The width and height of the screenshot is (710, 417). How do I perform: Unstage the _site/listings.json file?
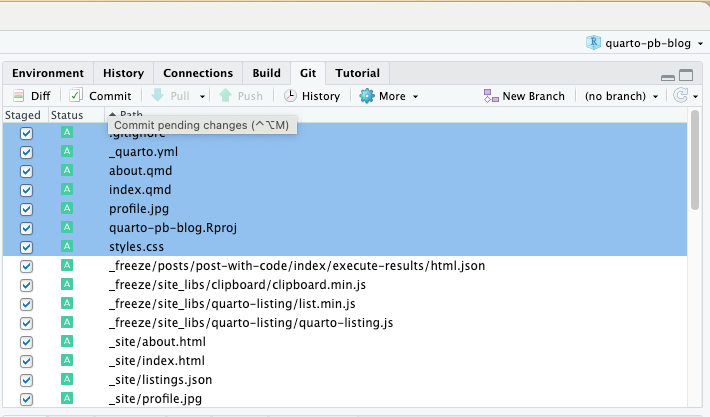(x=26, y=380)
